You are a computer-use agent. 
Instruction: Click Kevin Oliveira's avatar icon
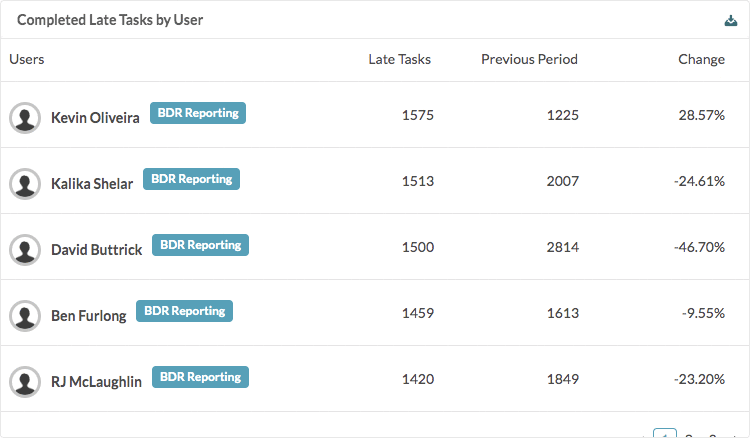click(x=25, y=118)
